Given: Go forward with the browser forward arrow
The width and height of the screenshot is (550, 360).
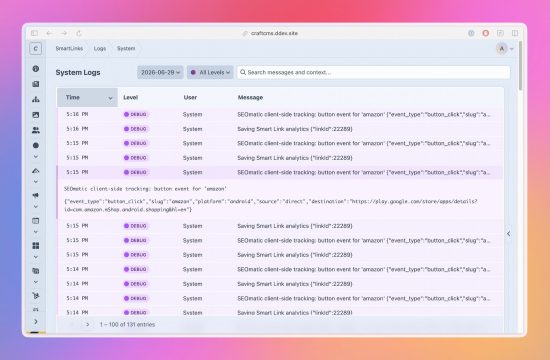Looking at the screenshot, I should [x=64, y=33].
